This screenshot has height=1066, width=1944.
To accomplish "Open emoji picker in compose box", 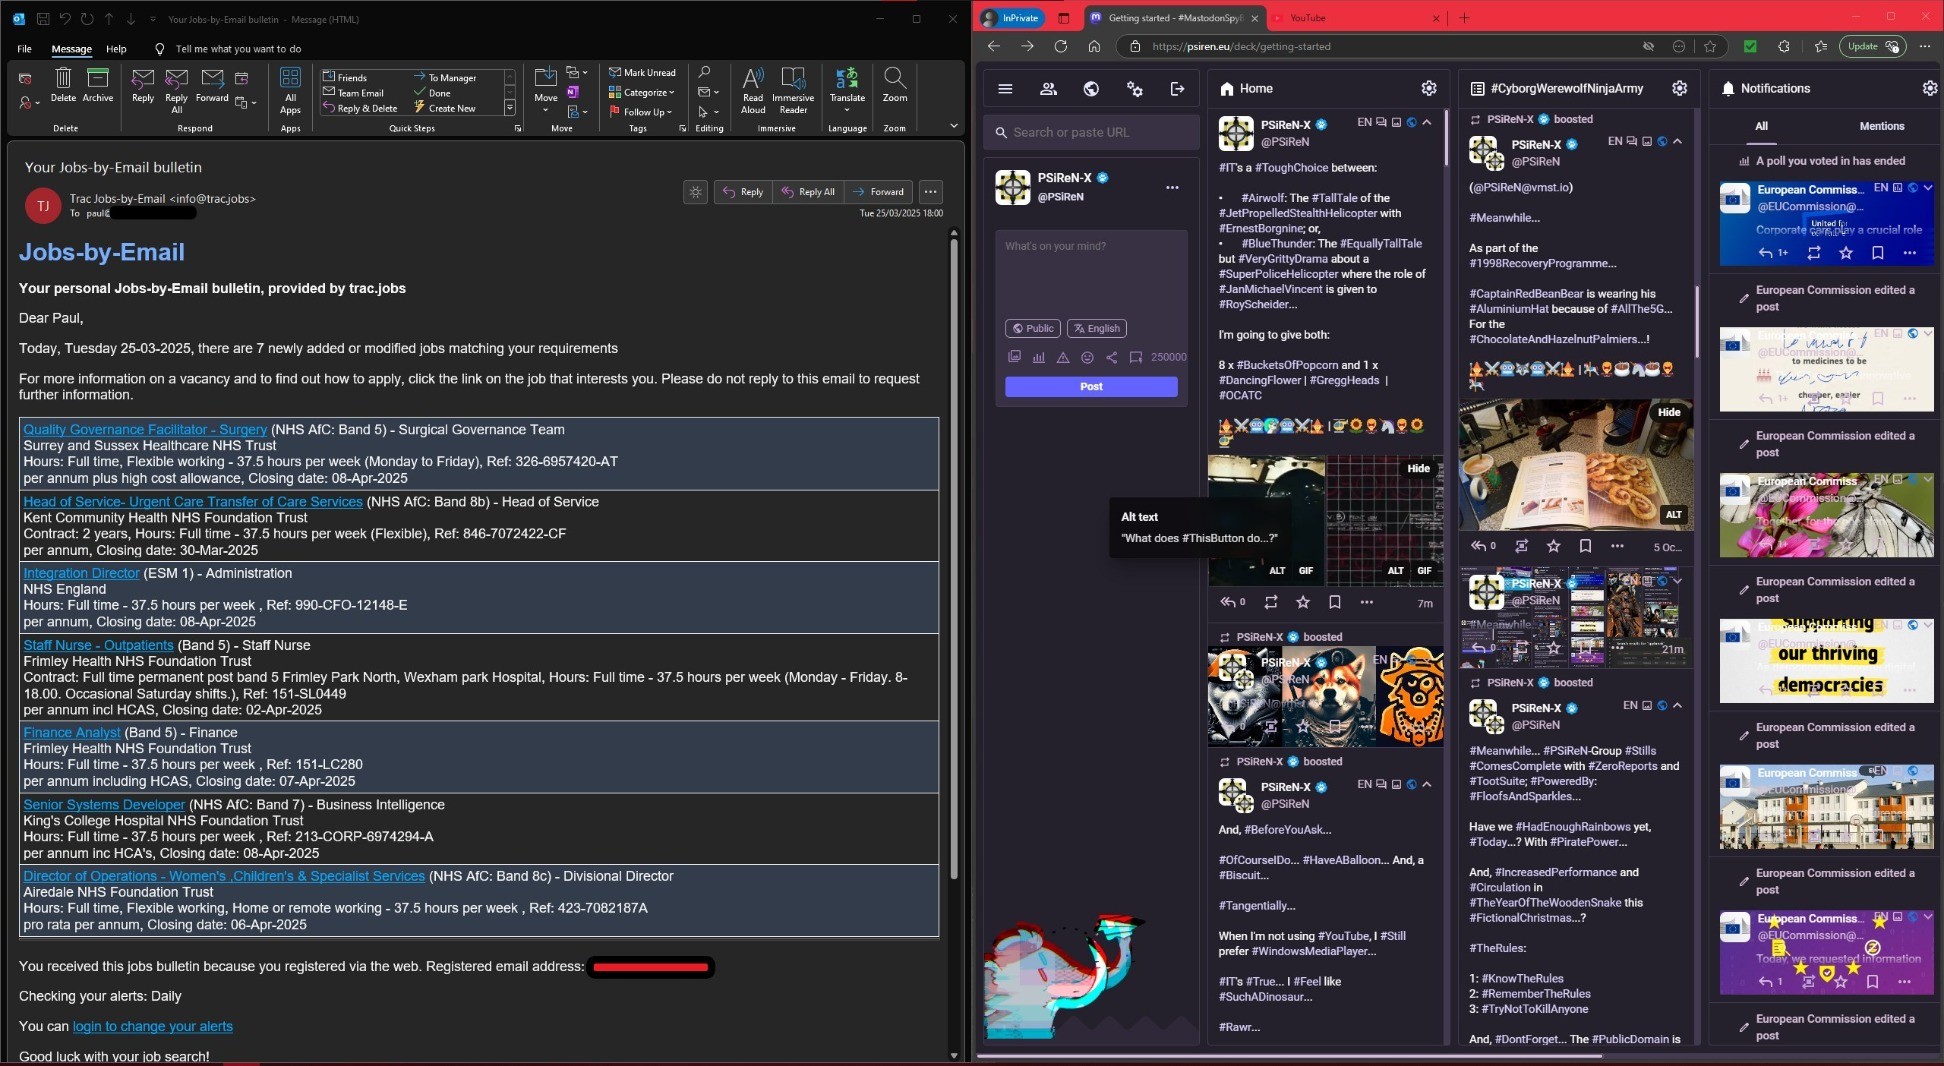I will 1087,357.
